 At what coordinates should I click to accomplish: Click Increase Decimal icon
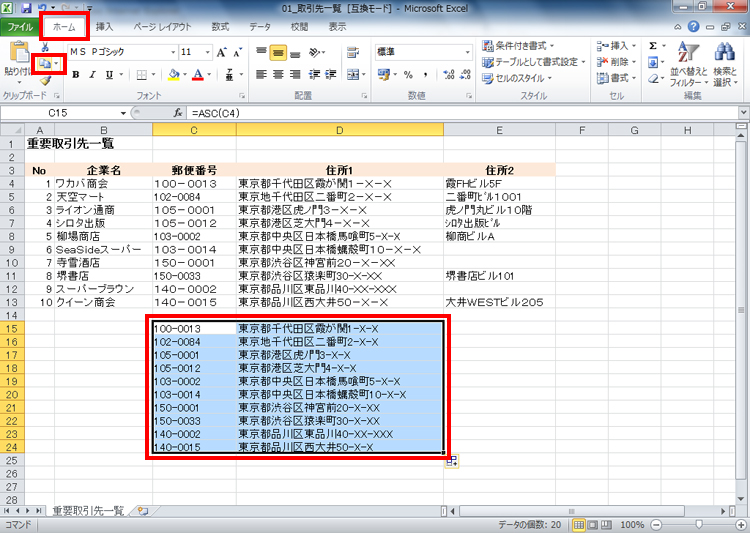tap(449, 75)
